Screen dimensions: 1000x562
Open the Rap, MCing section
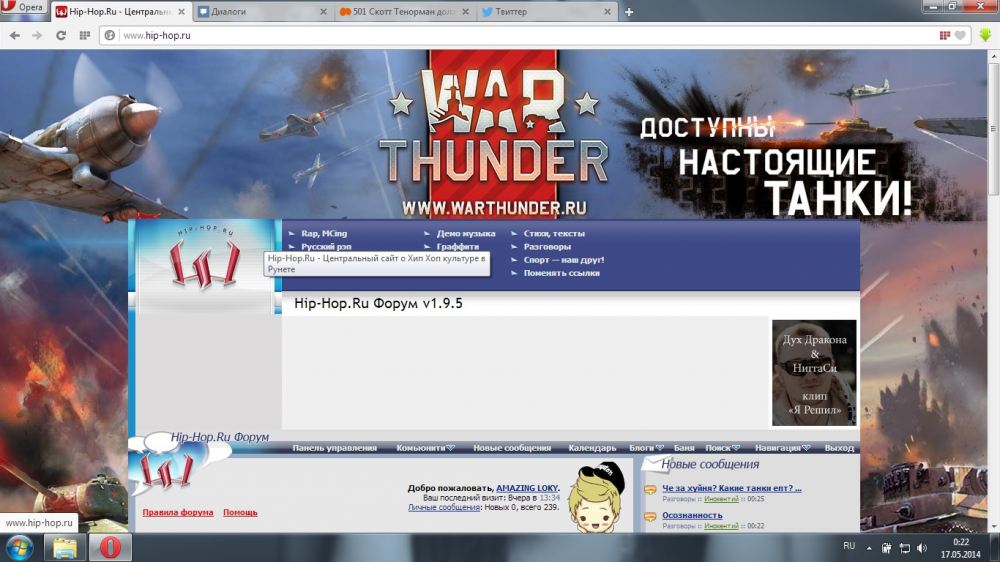click(x=324, y=233)
